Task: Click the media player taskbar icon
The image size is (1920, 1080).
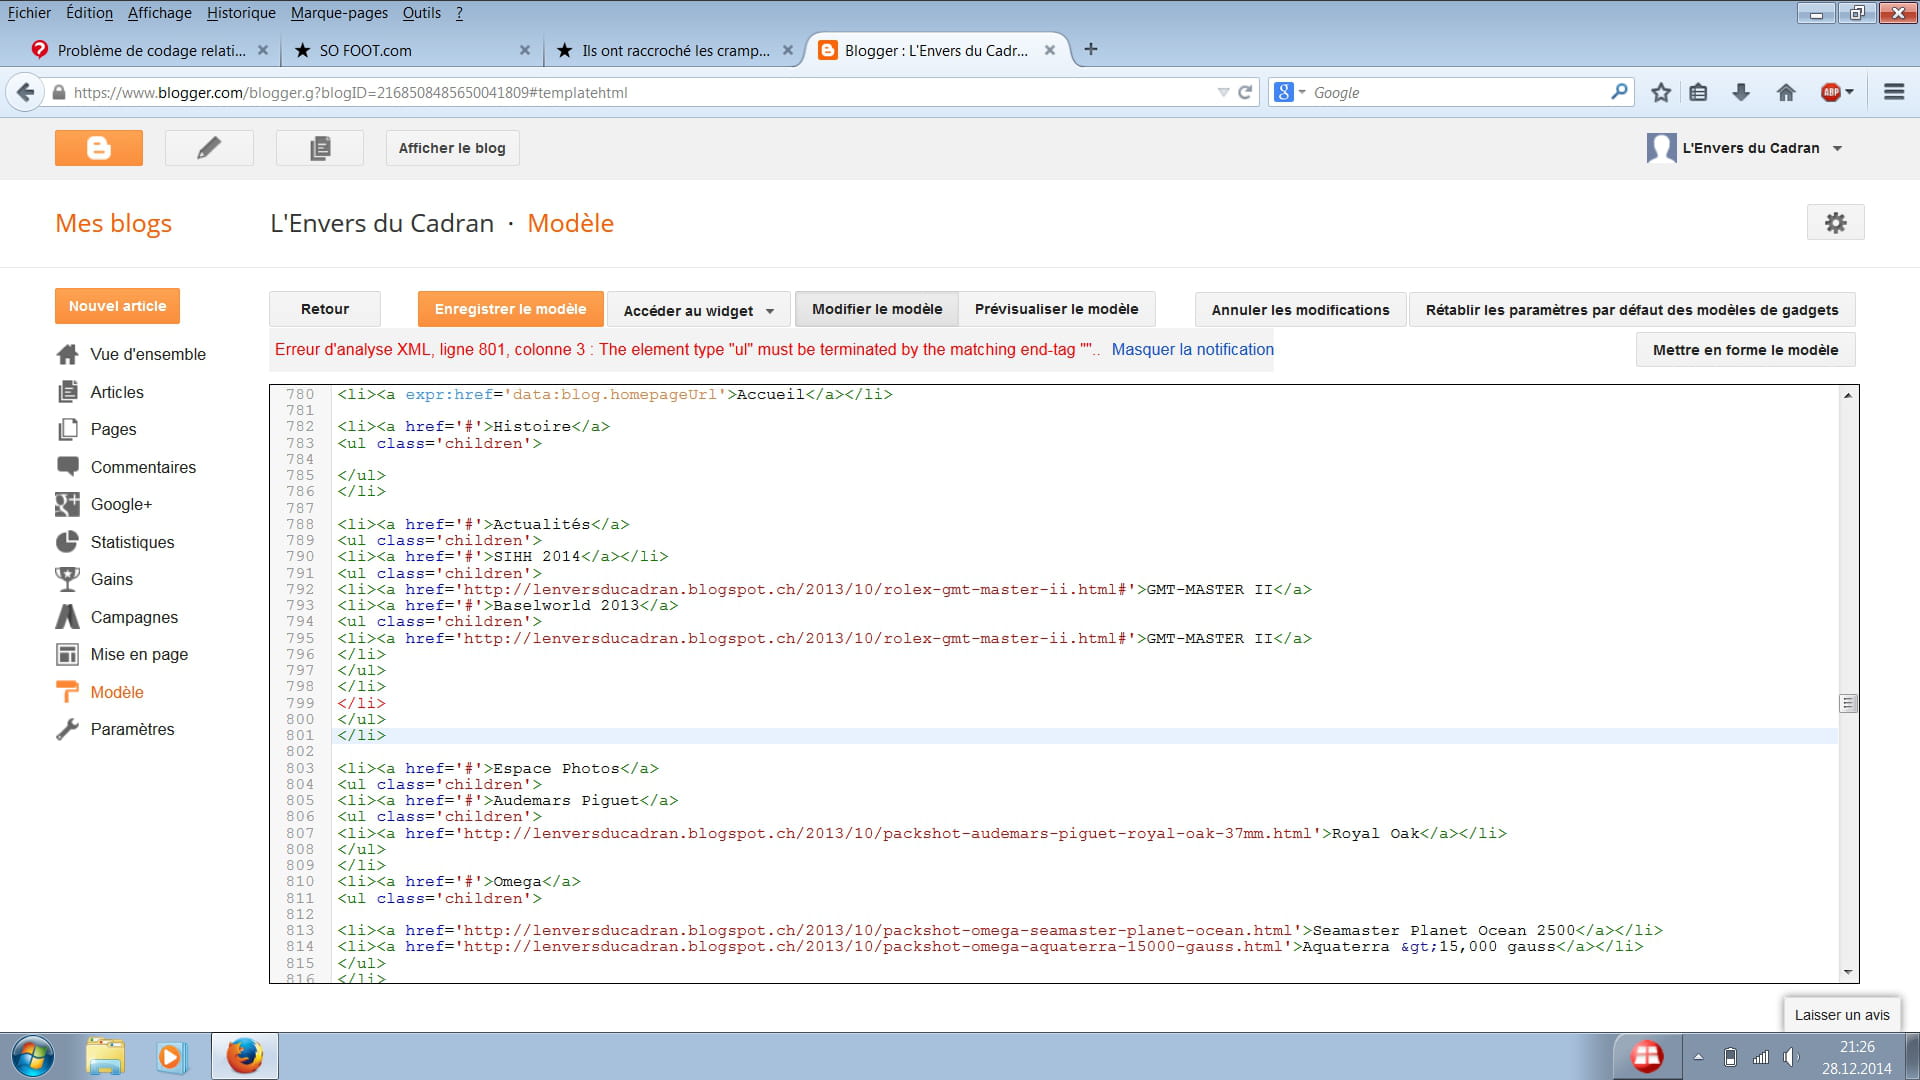Action: click(170, 1056)
